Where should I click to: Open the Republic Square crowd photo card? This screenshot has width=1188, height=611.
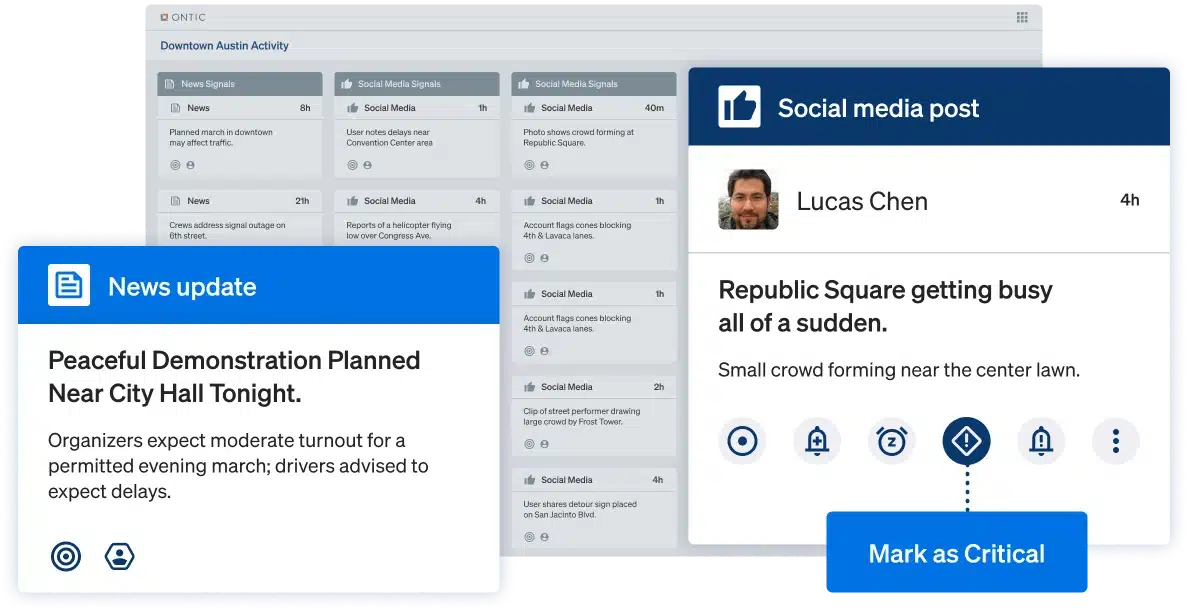pyautogui.click(x=593, y=137)
